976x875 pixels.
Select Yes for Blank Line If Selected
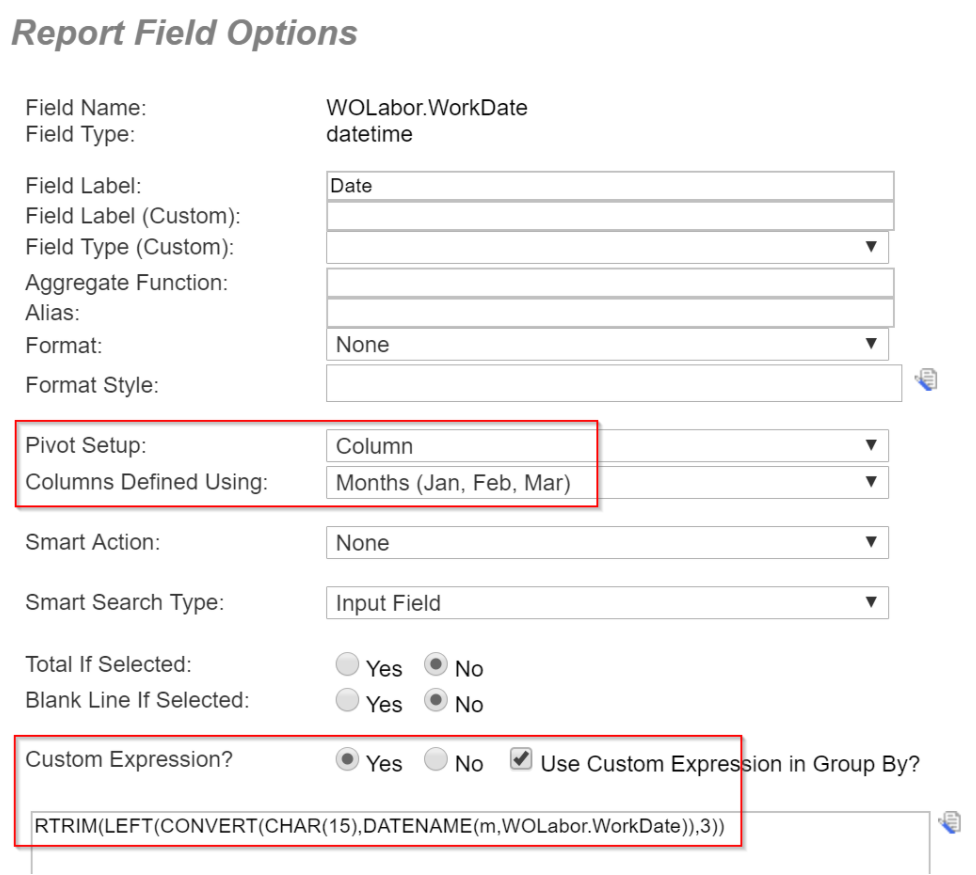[x=347, y=700]
